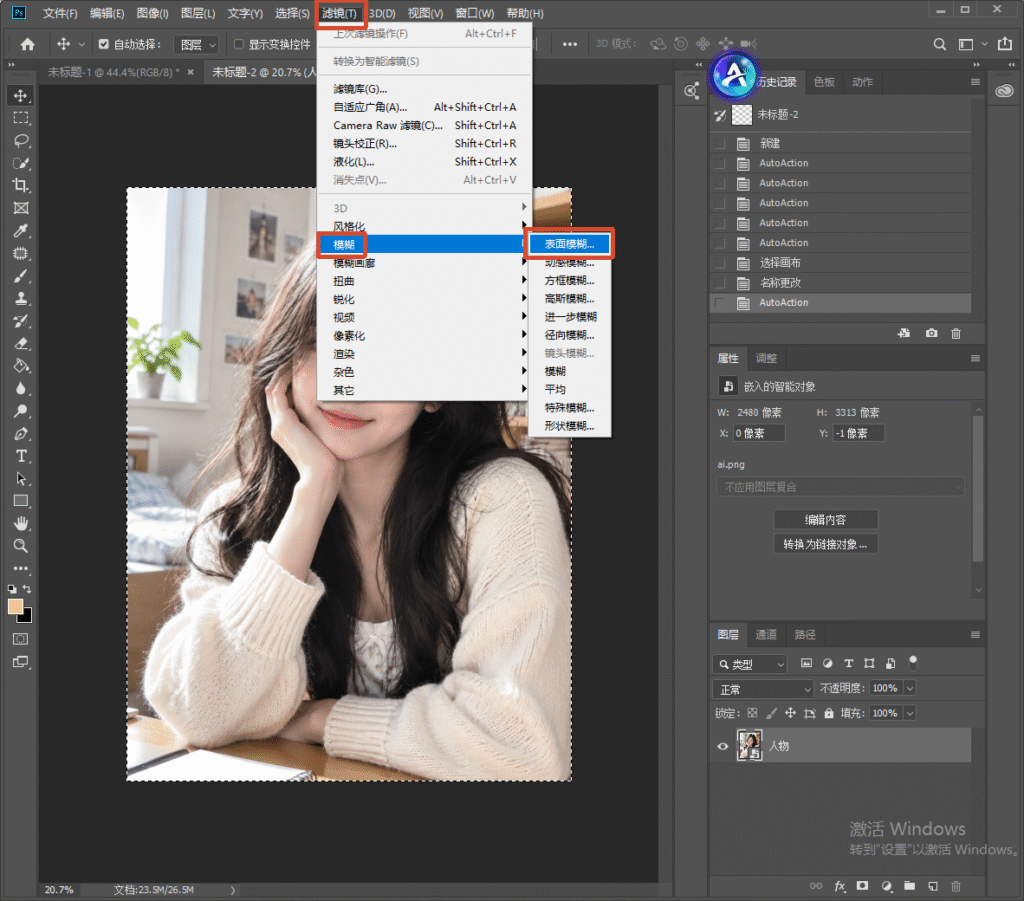1024x901 pixels.
Task: Choose 表面模糊 menu entry
Action: click(569, 244)
